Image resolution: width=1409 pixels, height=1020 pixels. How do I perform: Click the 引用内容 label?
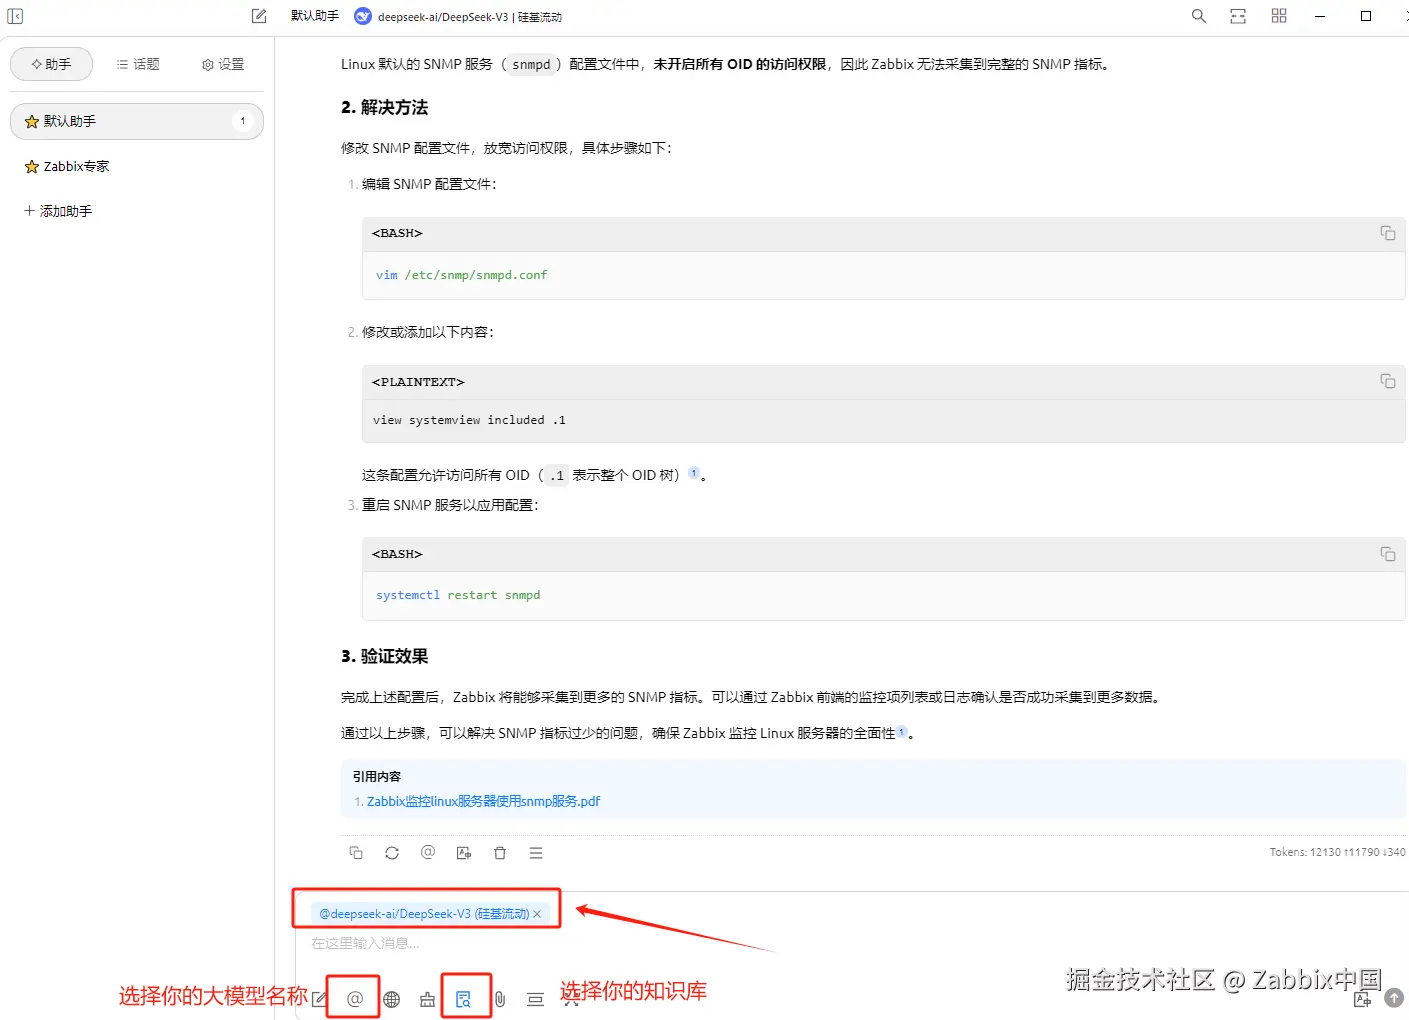[x=377, y=776]
